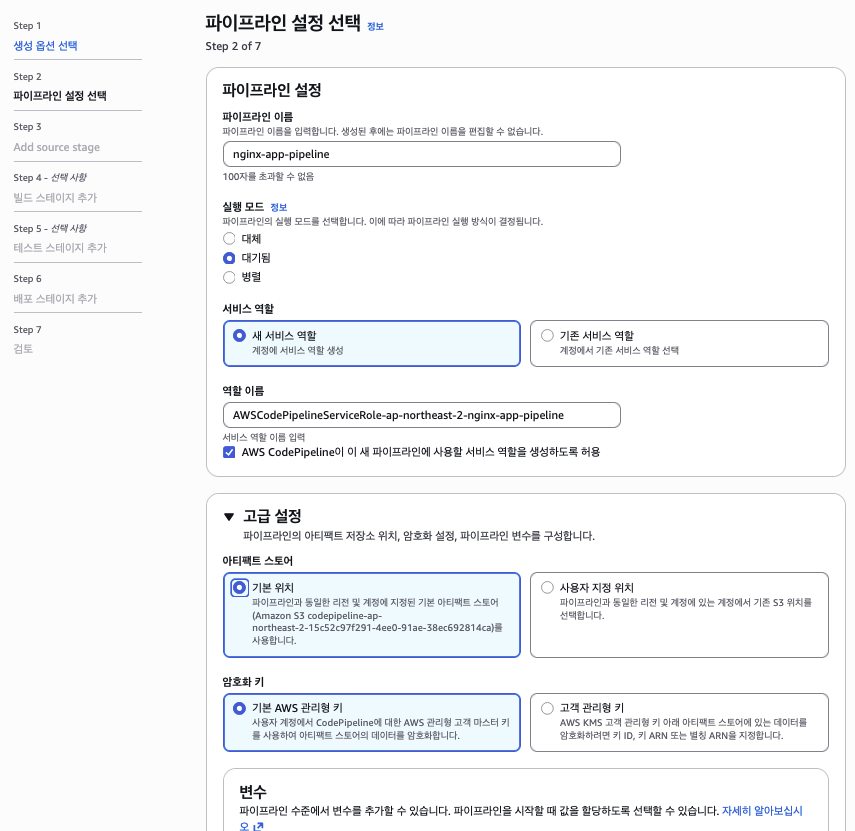Select 대기됨 execution mode radio button
This screenshot has width=855, height=831.
229,258
